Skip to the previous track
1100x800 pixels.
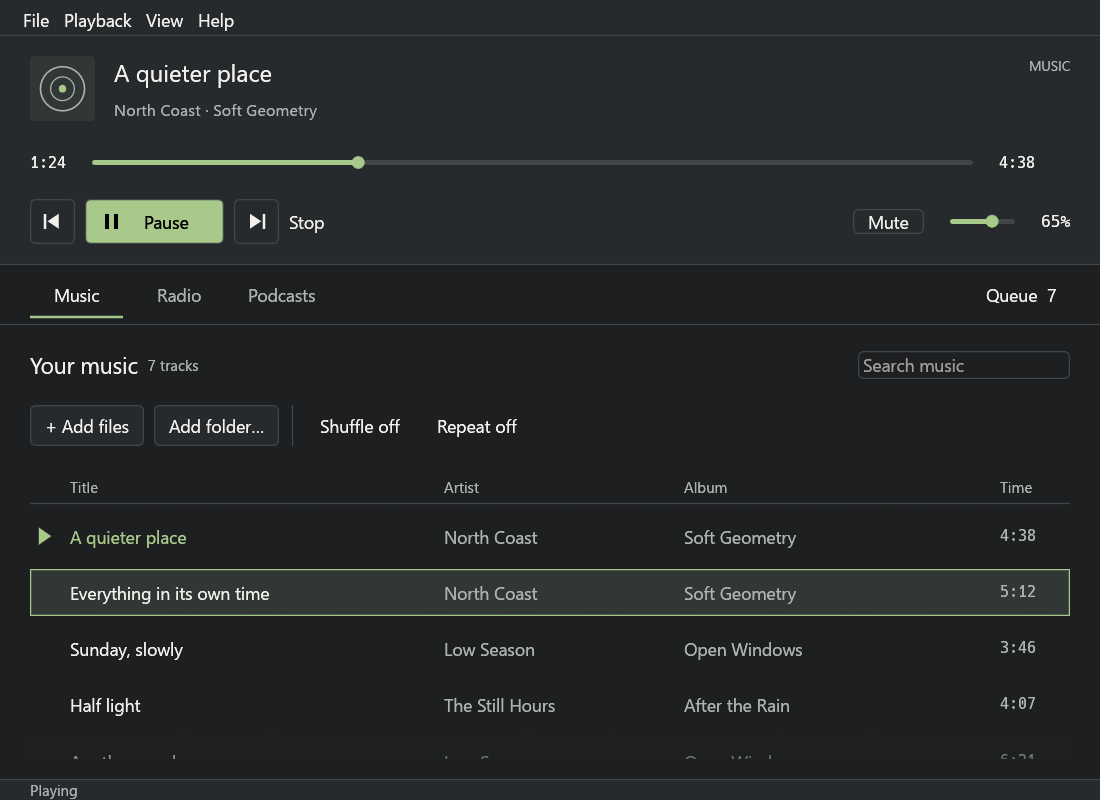click(52, 222)
